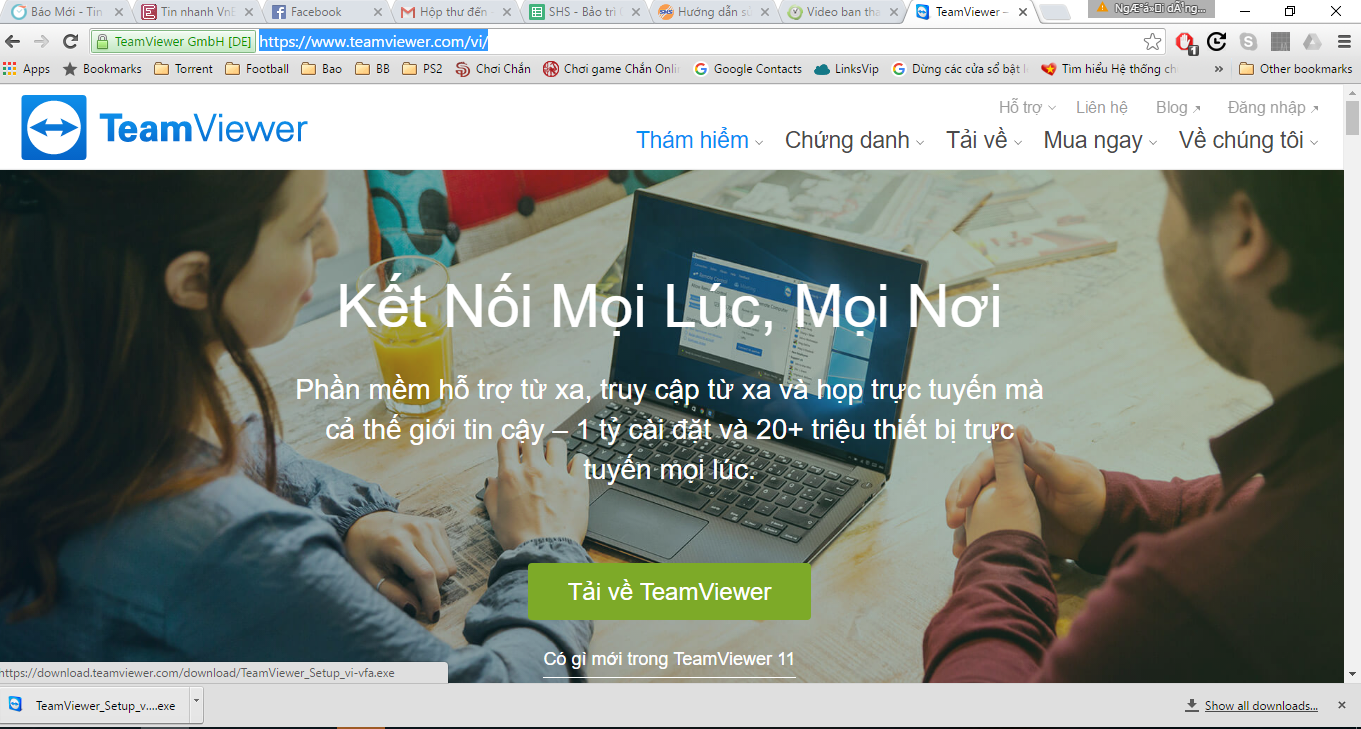The width and height of the screenshot is (1361, 729).
Task: Click the clock-arrow extension icon
Action: tap(1217, 42)
